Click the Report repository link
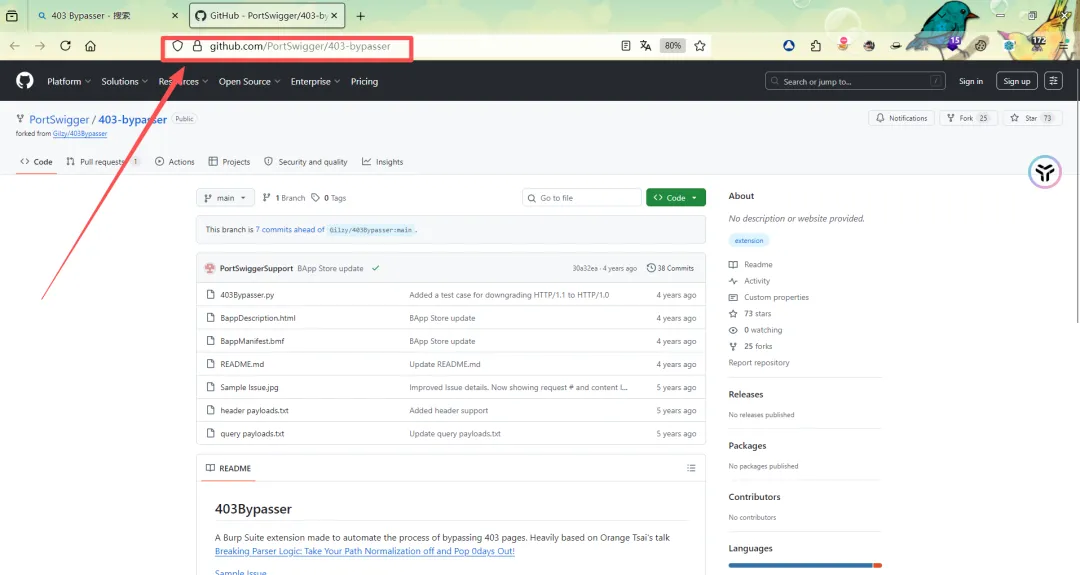The width and height of the screenshot is (1080, 575). pyautogui.click(x=759, y=362)
